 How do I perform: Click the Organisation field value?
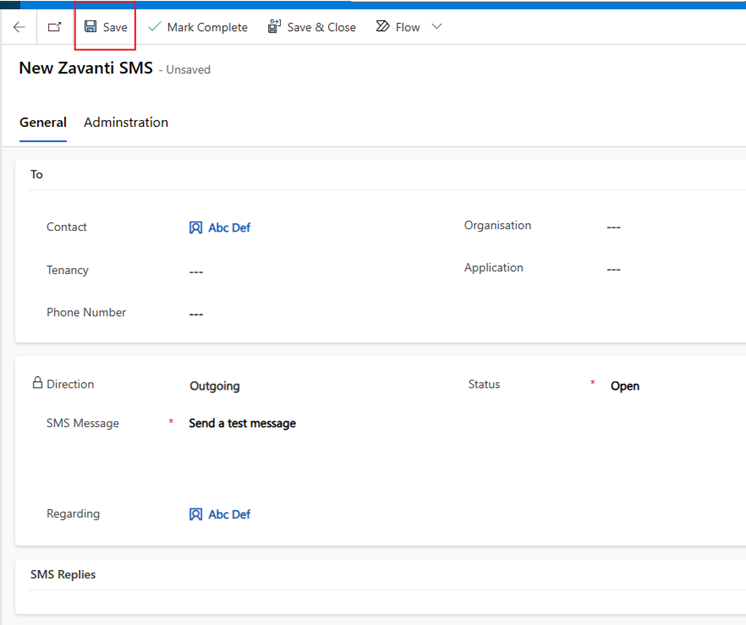coord(614,227)
